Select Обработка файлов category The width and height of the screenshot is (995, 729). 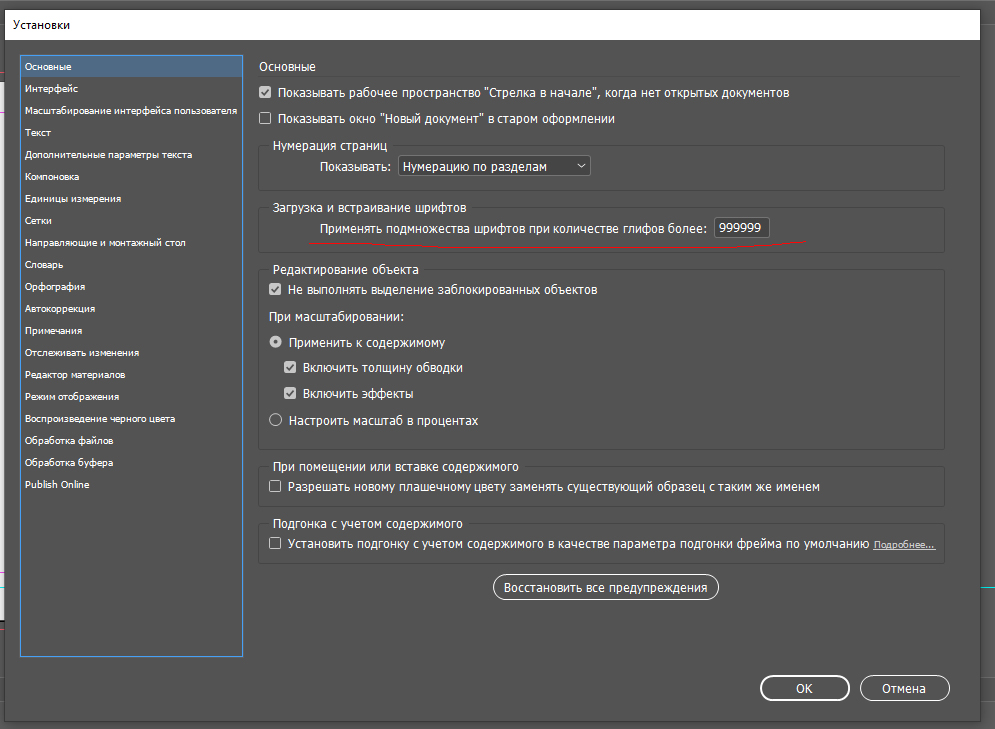coord(131,440)
